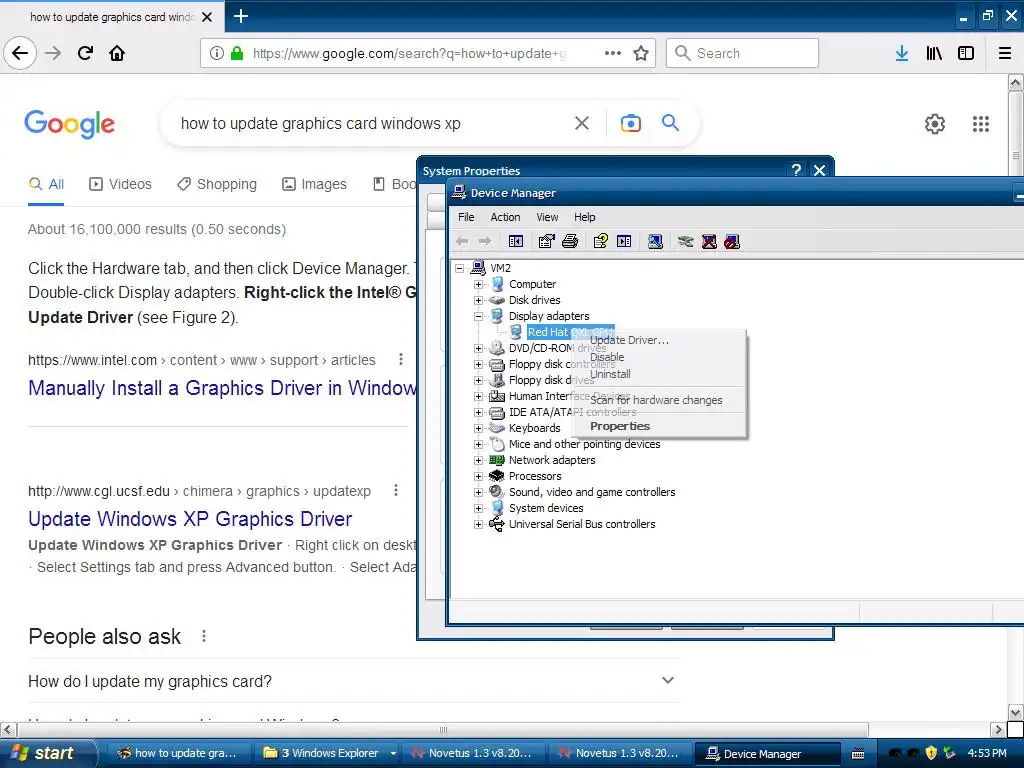This screenshot has height=768, width=1024.
Task: Expand the Network adapters node
Action: (478, 460)
